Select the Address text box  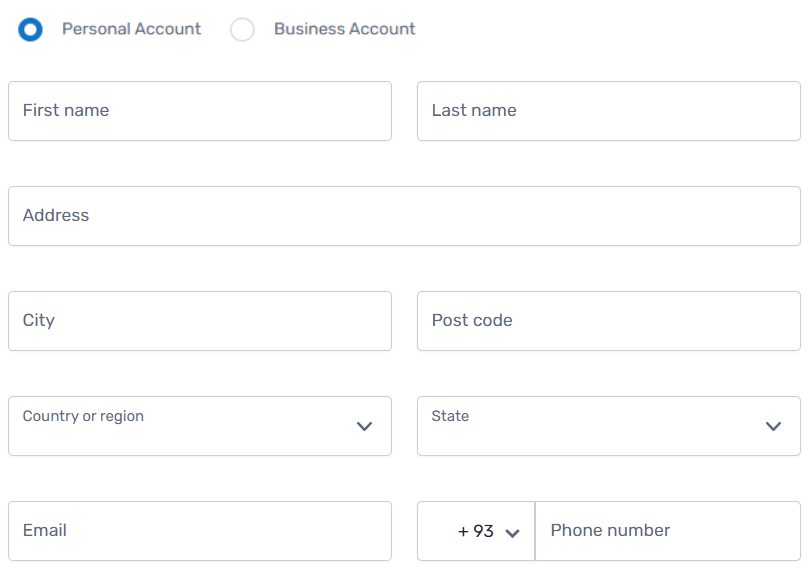[404, 216]
